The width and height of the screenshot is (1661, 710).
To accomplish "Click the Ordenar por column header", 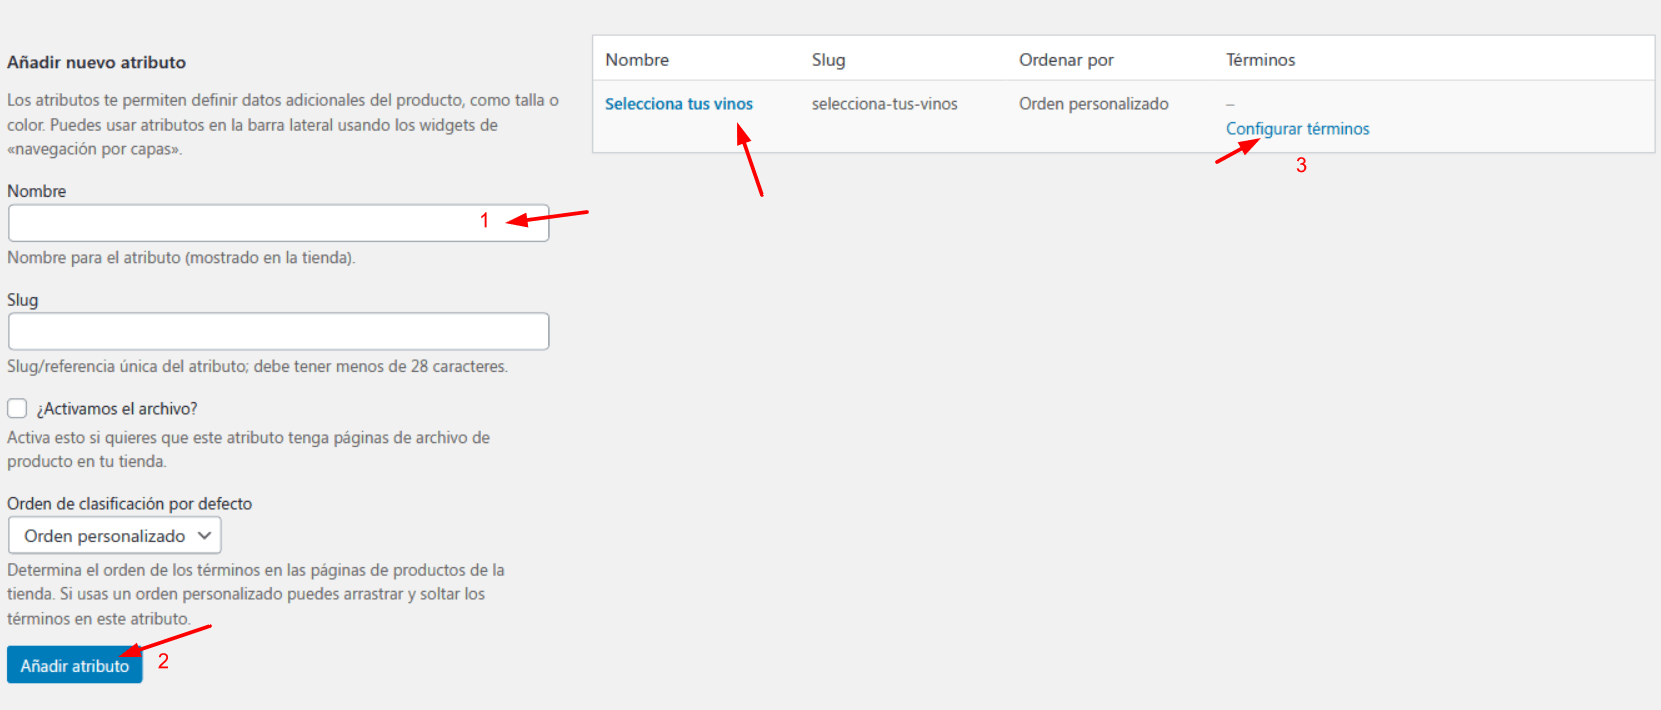I will point(1066,60).
